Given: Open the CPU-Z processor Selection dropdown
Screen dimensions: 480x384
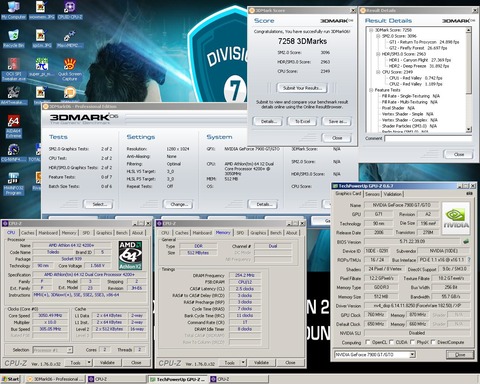Looking at the screenshot, I should point(70,350).
